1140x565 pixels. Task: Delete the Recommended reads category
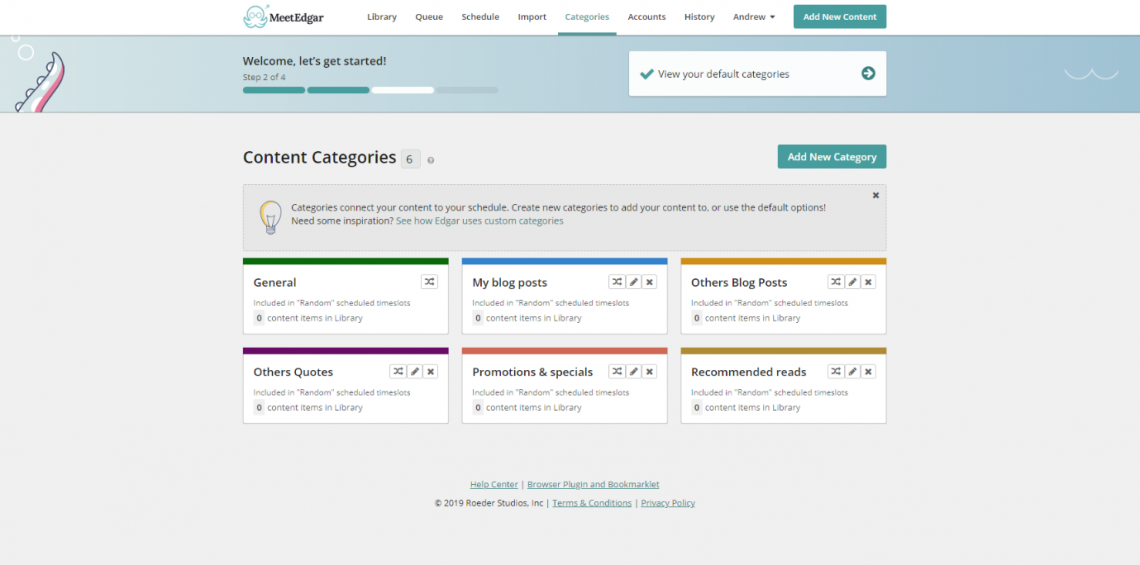click(x=869, y=372)
